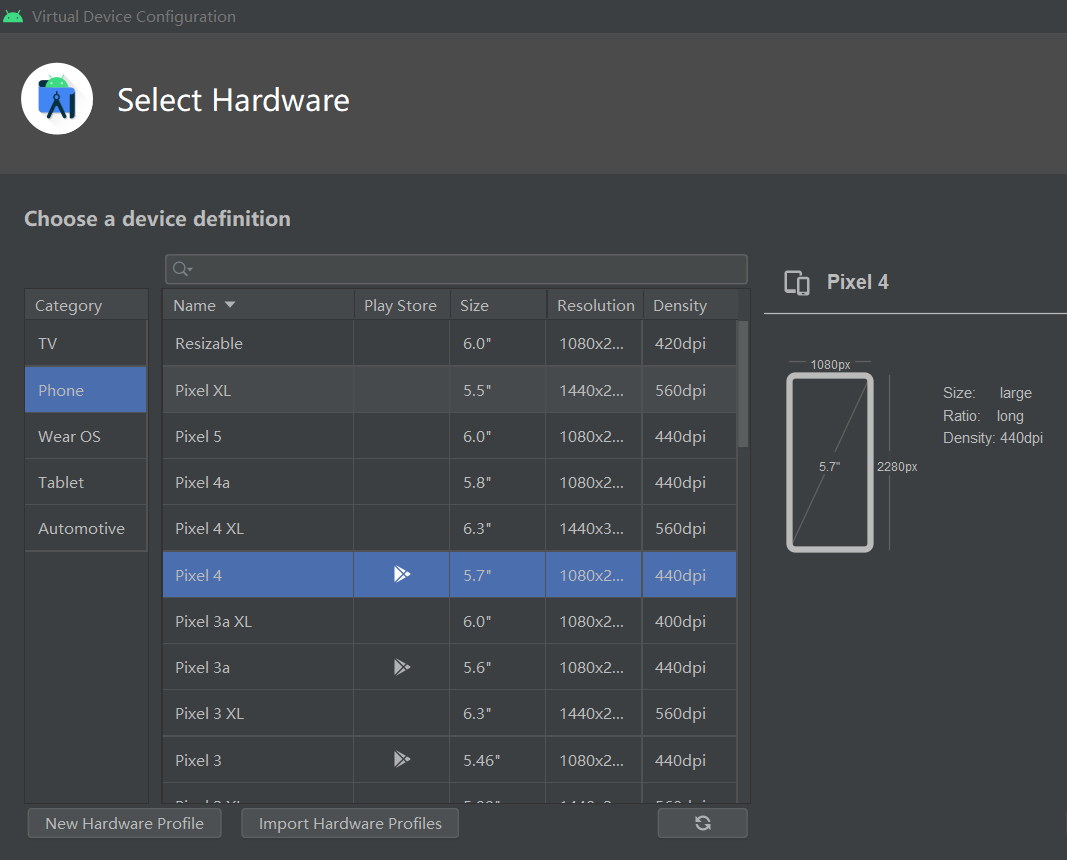
Task: Click the 400dpi density cell
Action: coord(689,621)
